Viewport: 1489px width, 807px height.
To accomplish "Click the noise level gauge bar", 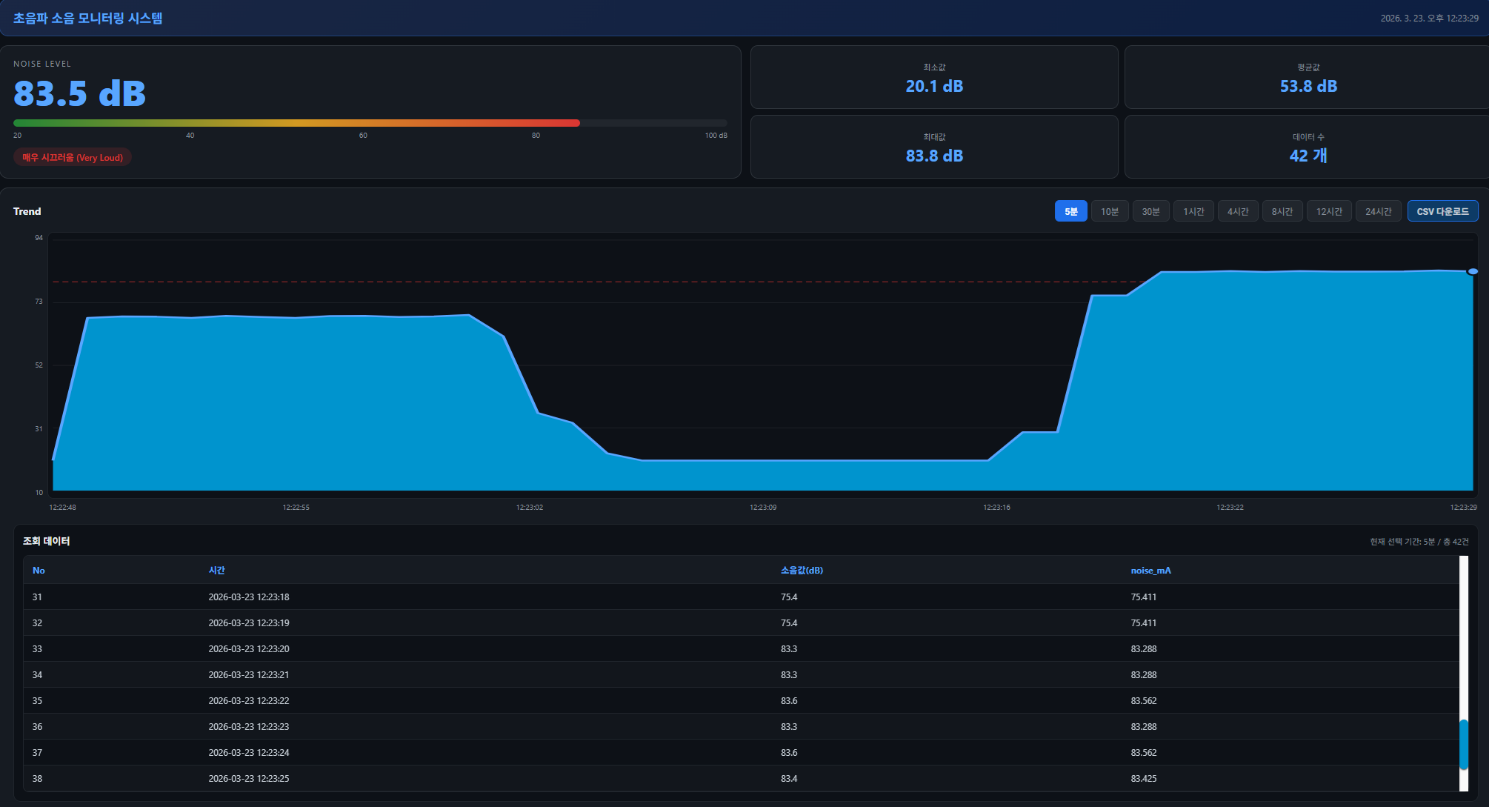I will [370, 123].
